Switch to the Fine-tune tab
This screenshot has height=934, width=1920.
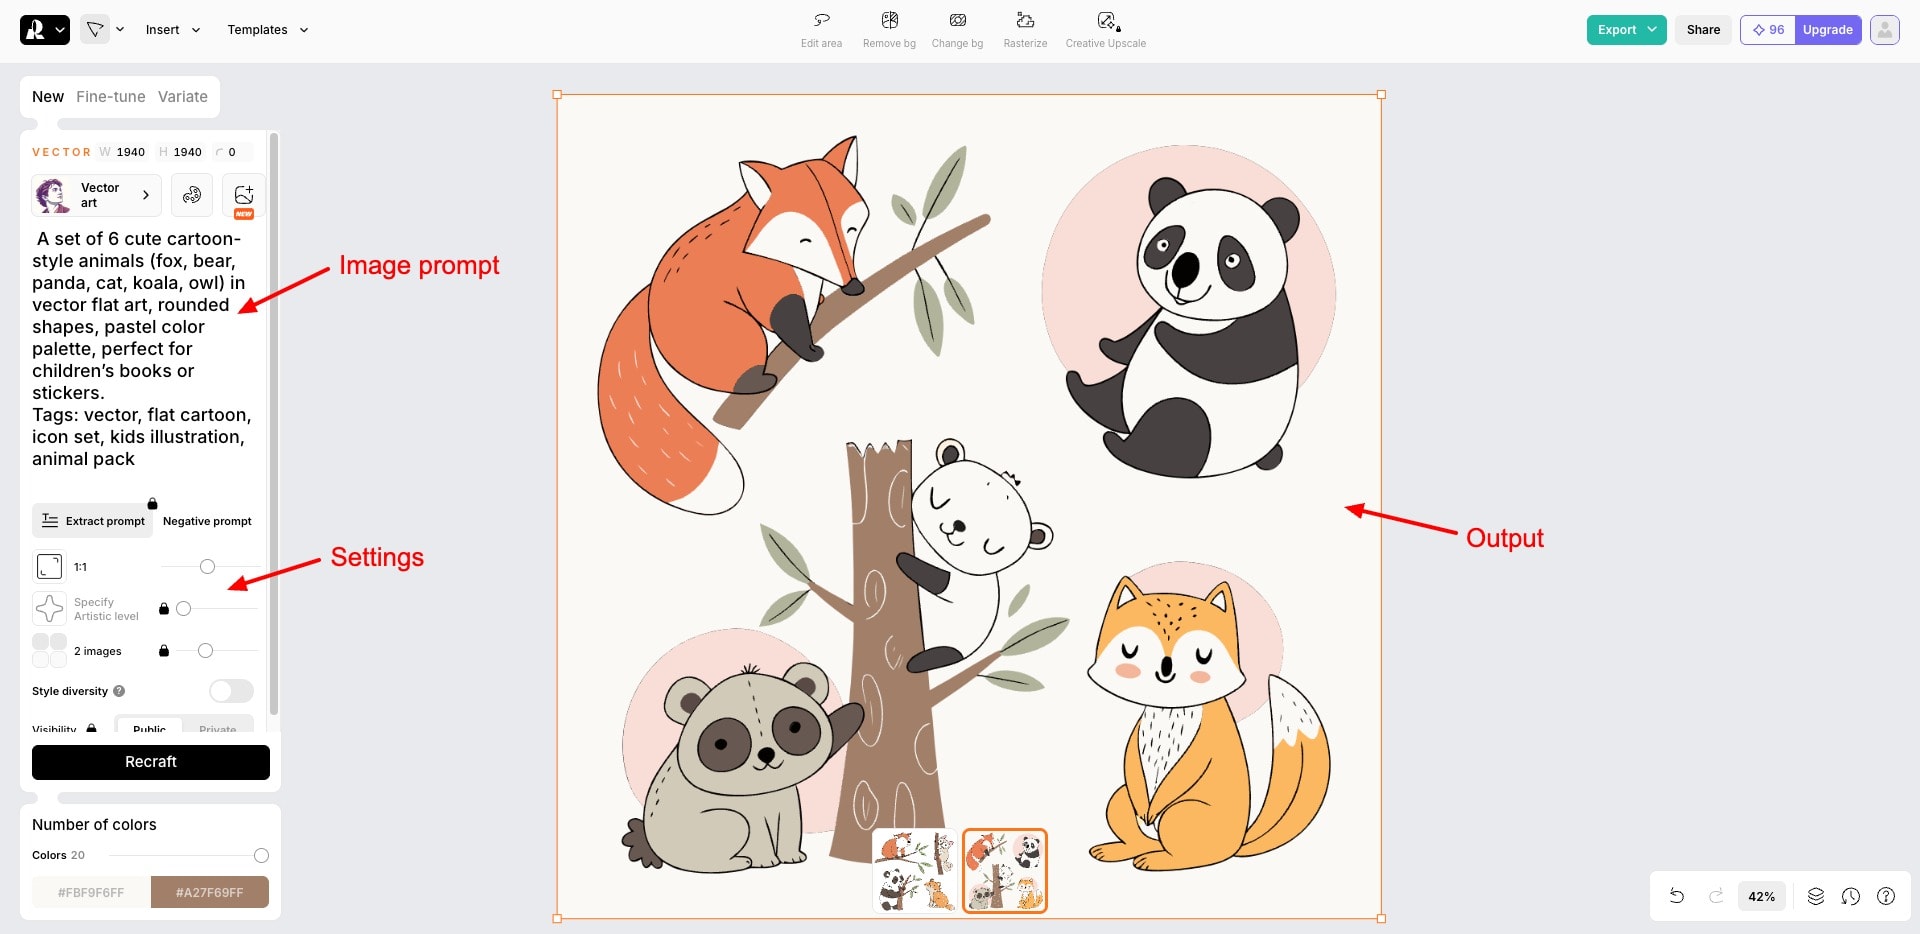(x=110, y=97)
